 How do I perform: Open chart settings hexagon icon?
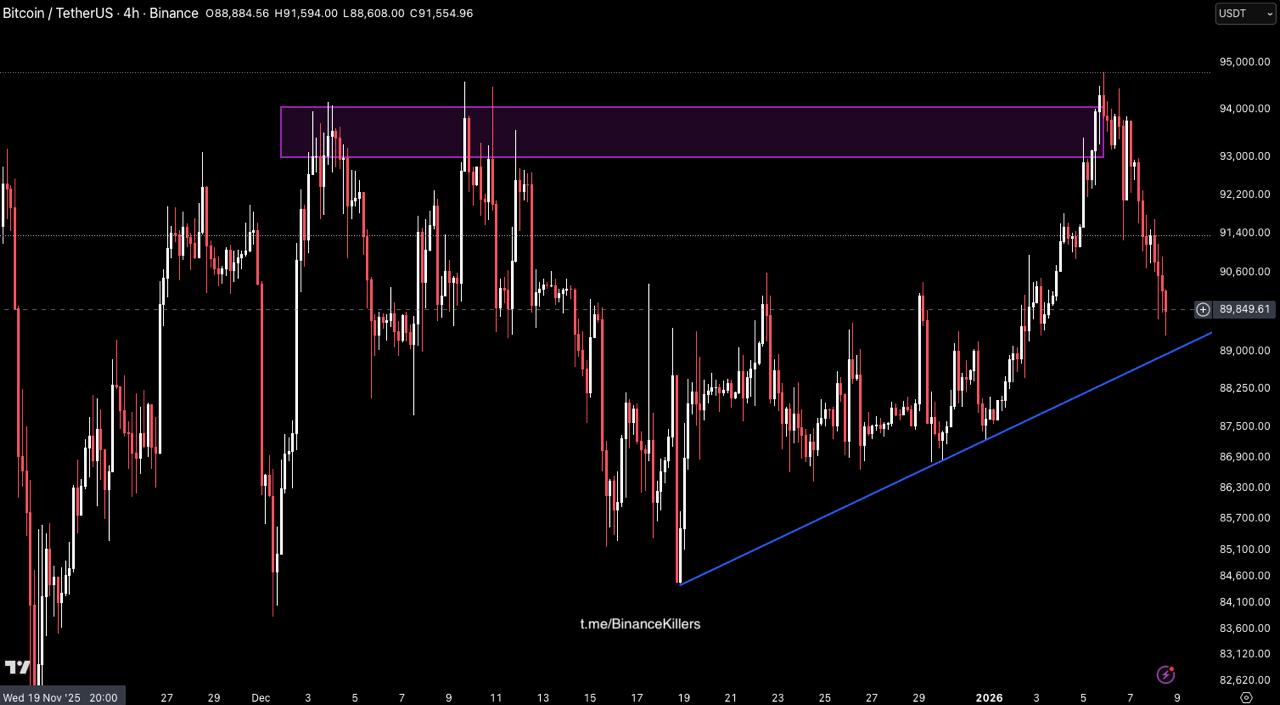tap(1246, 697)
